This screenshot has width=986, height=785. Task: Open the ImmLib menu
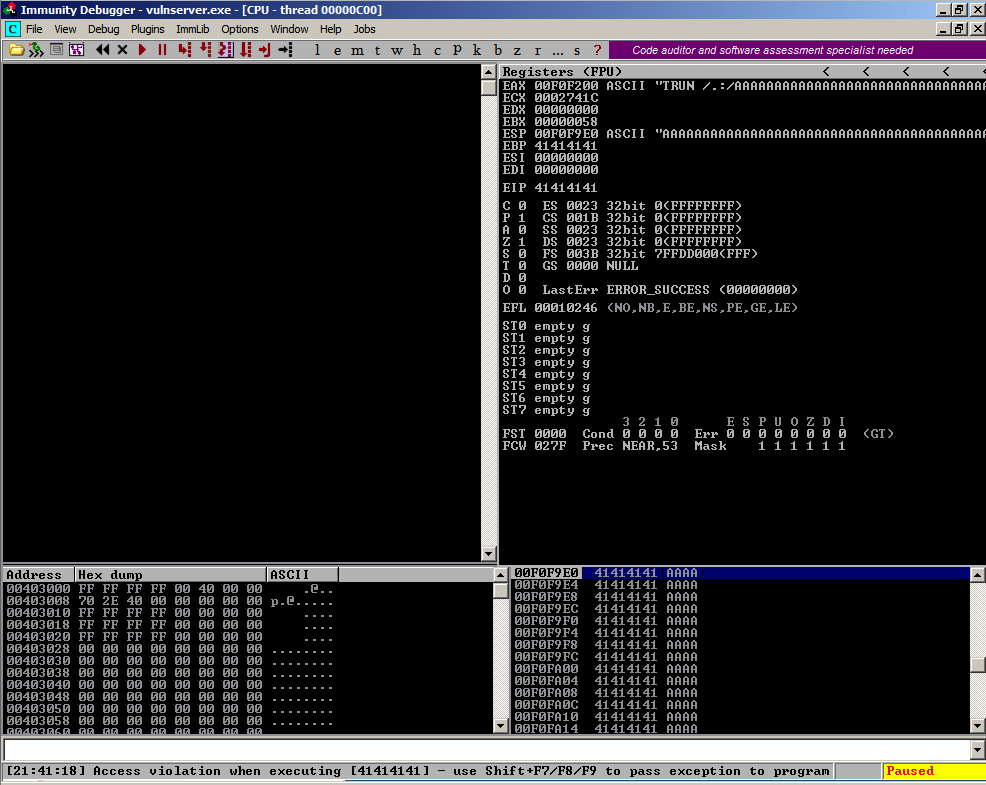[192, 29]
